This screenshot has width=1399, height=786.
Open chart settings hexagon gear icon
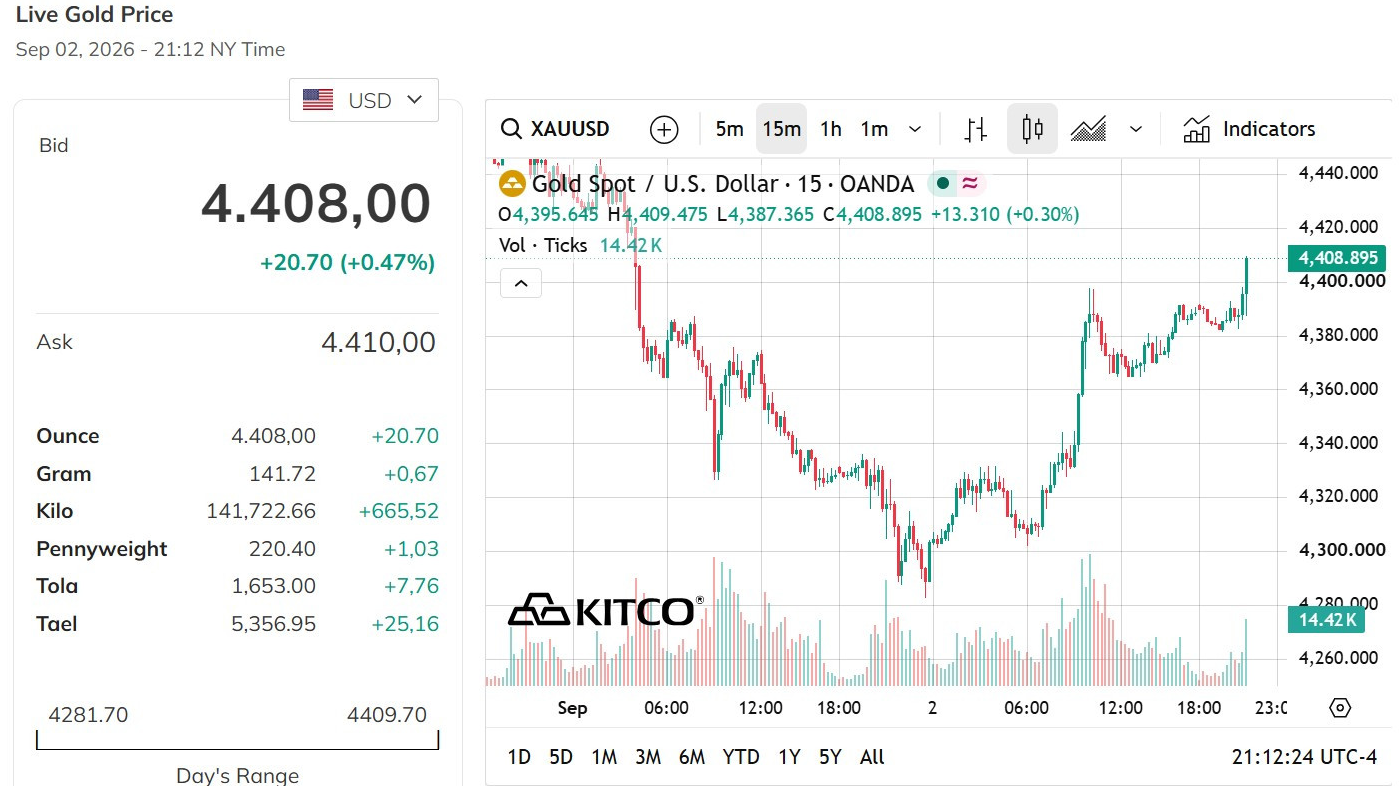coord(1340,708)
